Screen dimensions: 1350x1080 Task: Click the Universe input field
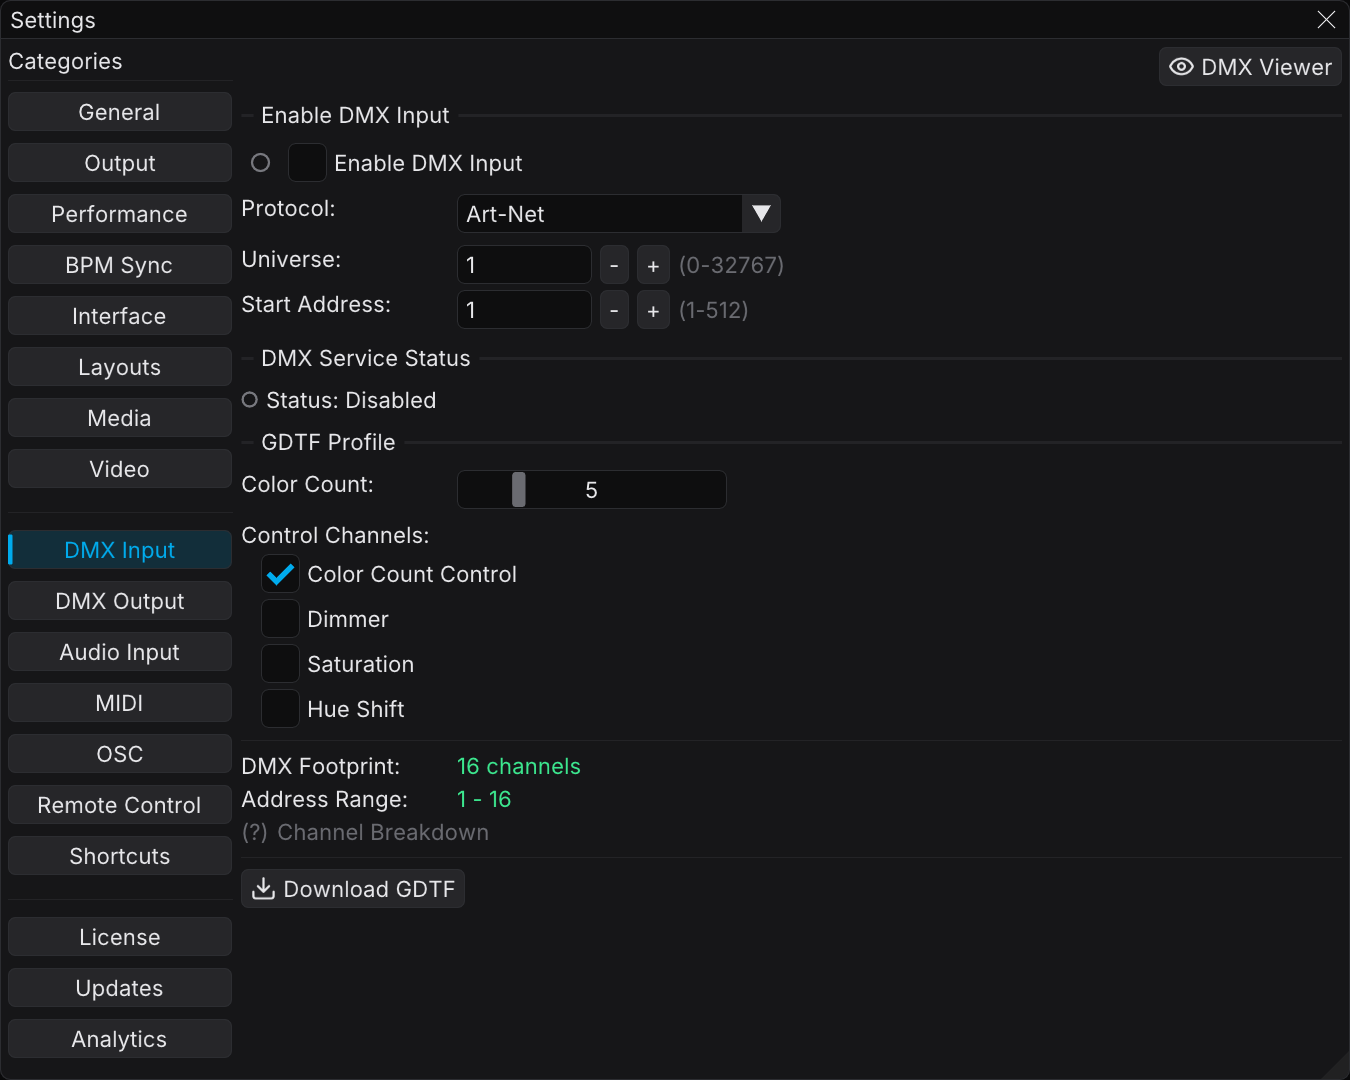524,265
